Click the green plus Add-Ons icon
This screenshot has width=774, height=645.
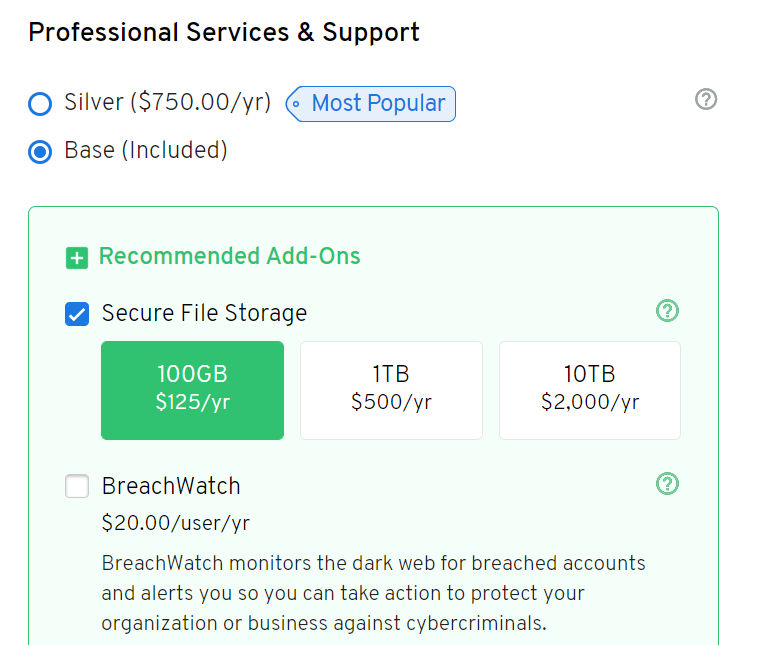tap(77, 258)
